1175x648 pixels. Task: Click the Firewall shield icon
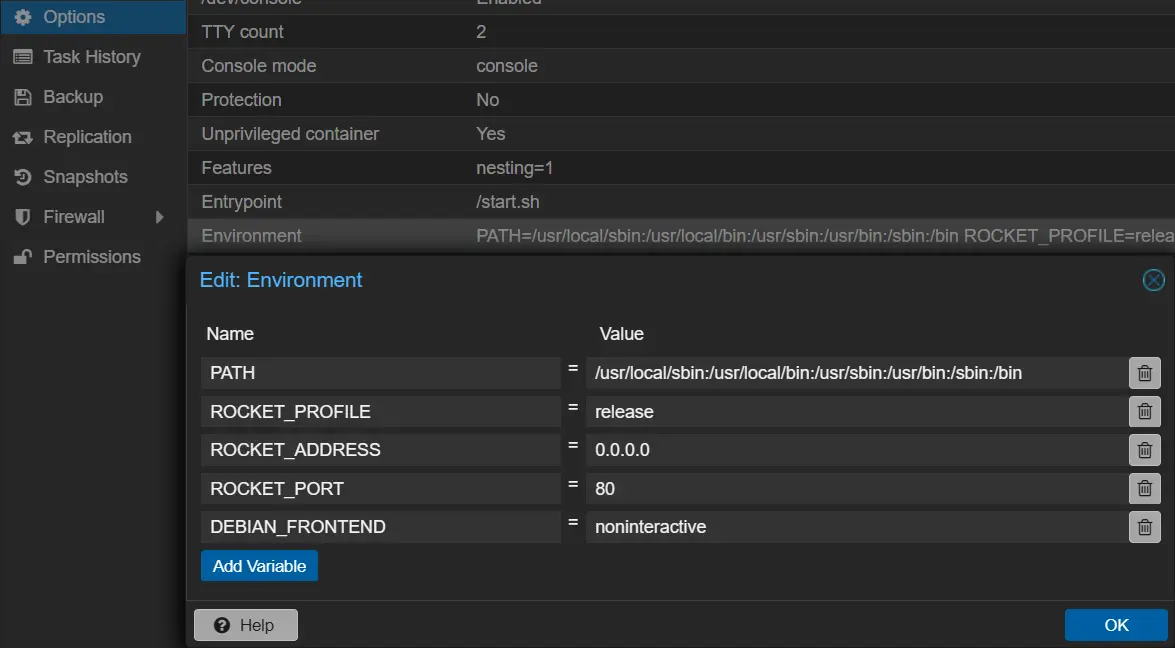click(x=22, y=216)
